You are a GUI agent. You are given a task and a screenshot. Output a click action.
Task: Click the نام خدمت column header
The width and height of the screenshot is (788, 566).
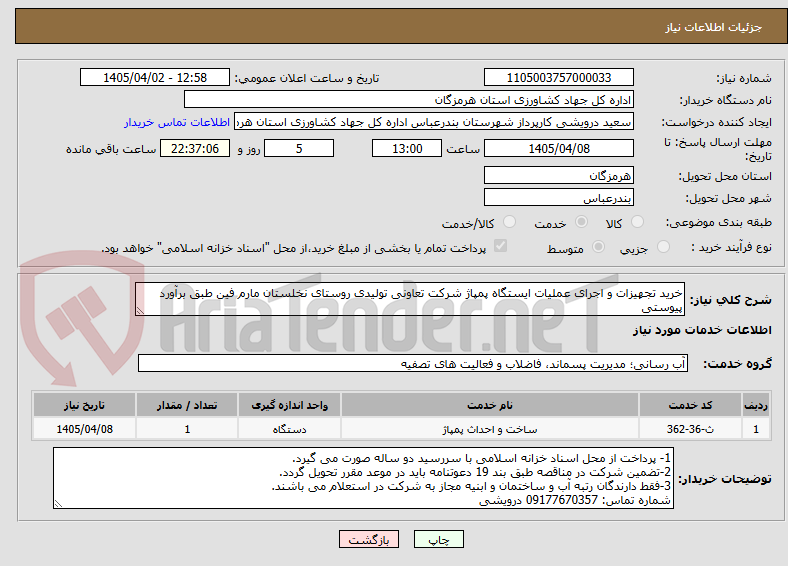(490, 405)
